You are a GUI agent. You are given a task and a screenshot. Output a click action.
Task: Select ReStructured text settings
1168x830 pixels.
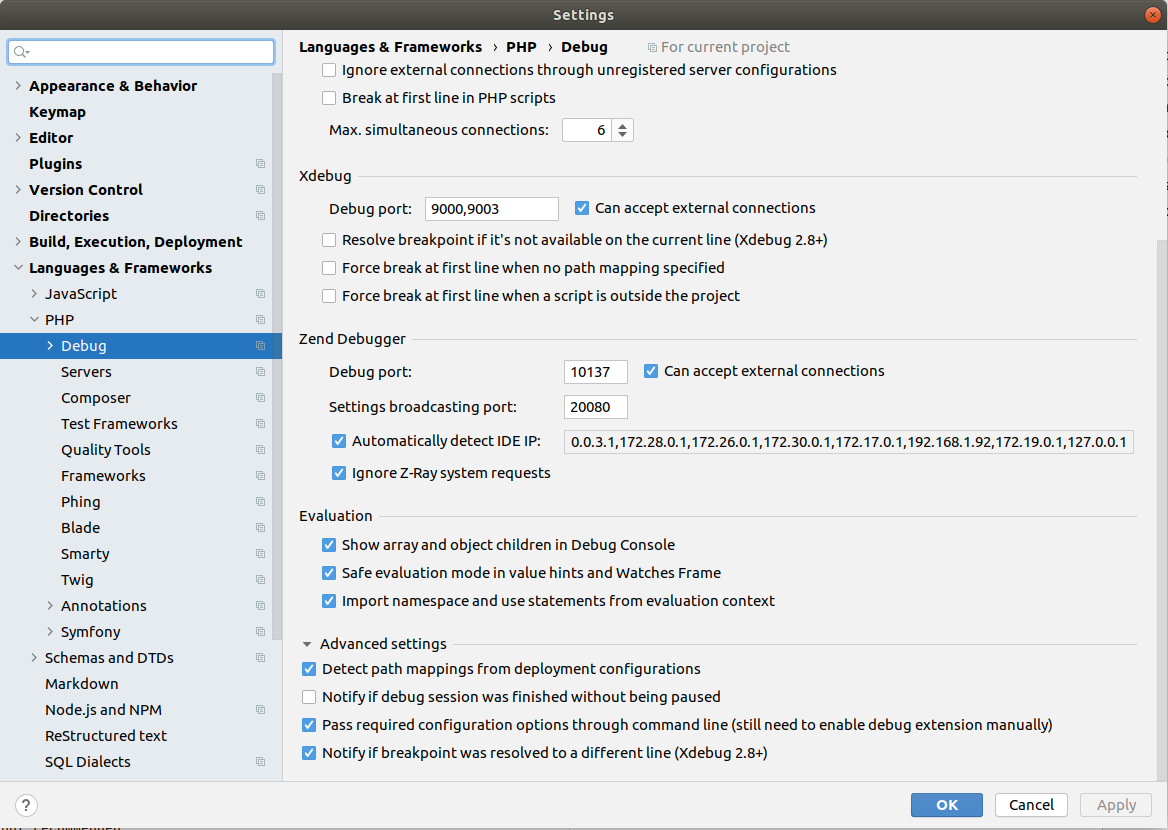click(106, 736)
